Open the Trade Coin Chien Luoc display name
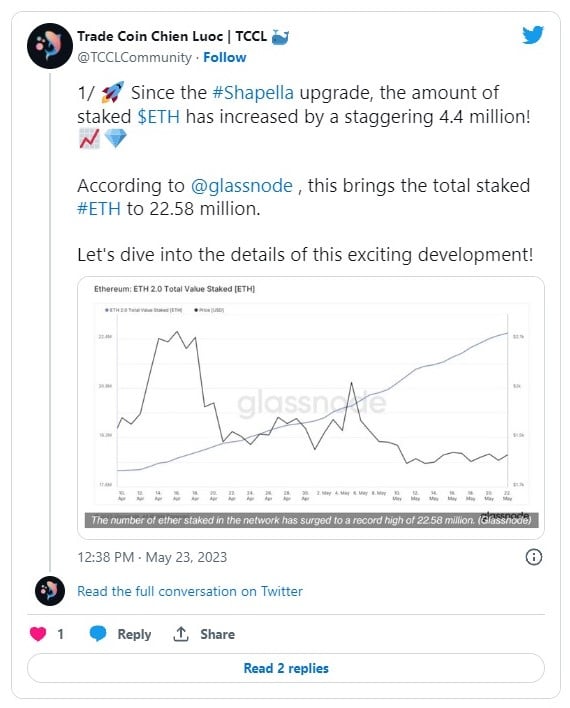 pyautogui.click(x=150, y=36)
